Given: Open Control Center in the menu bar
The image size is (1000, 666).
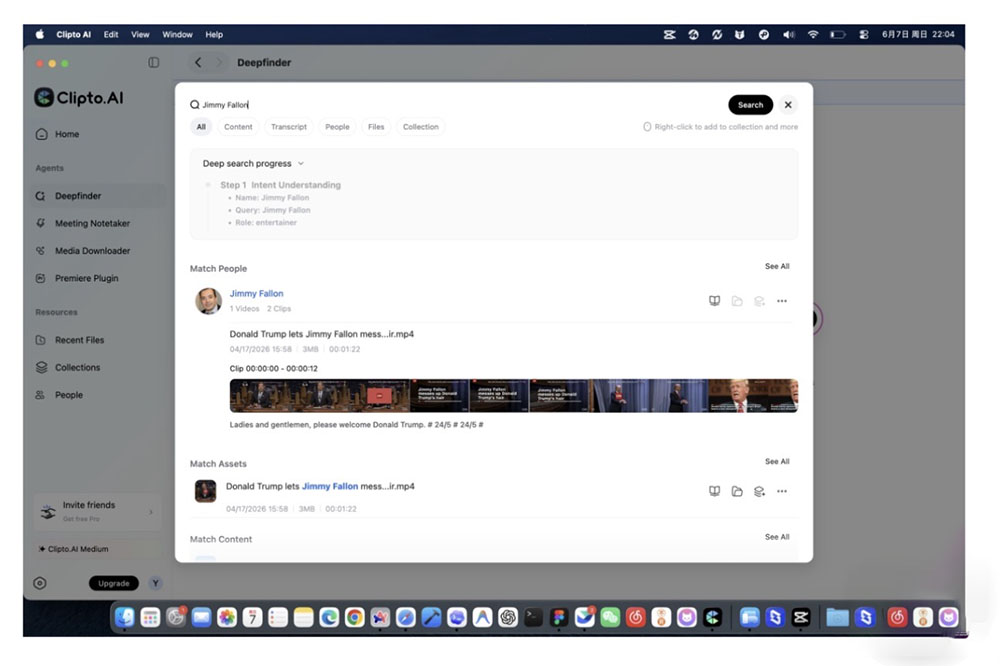Looking at the screenshot, I should [864, 34].
